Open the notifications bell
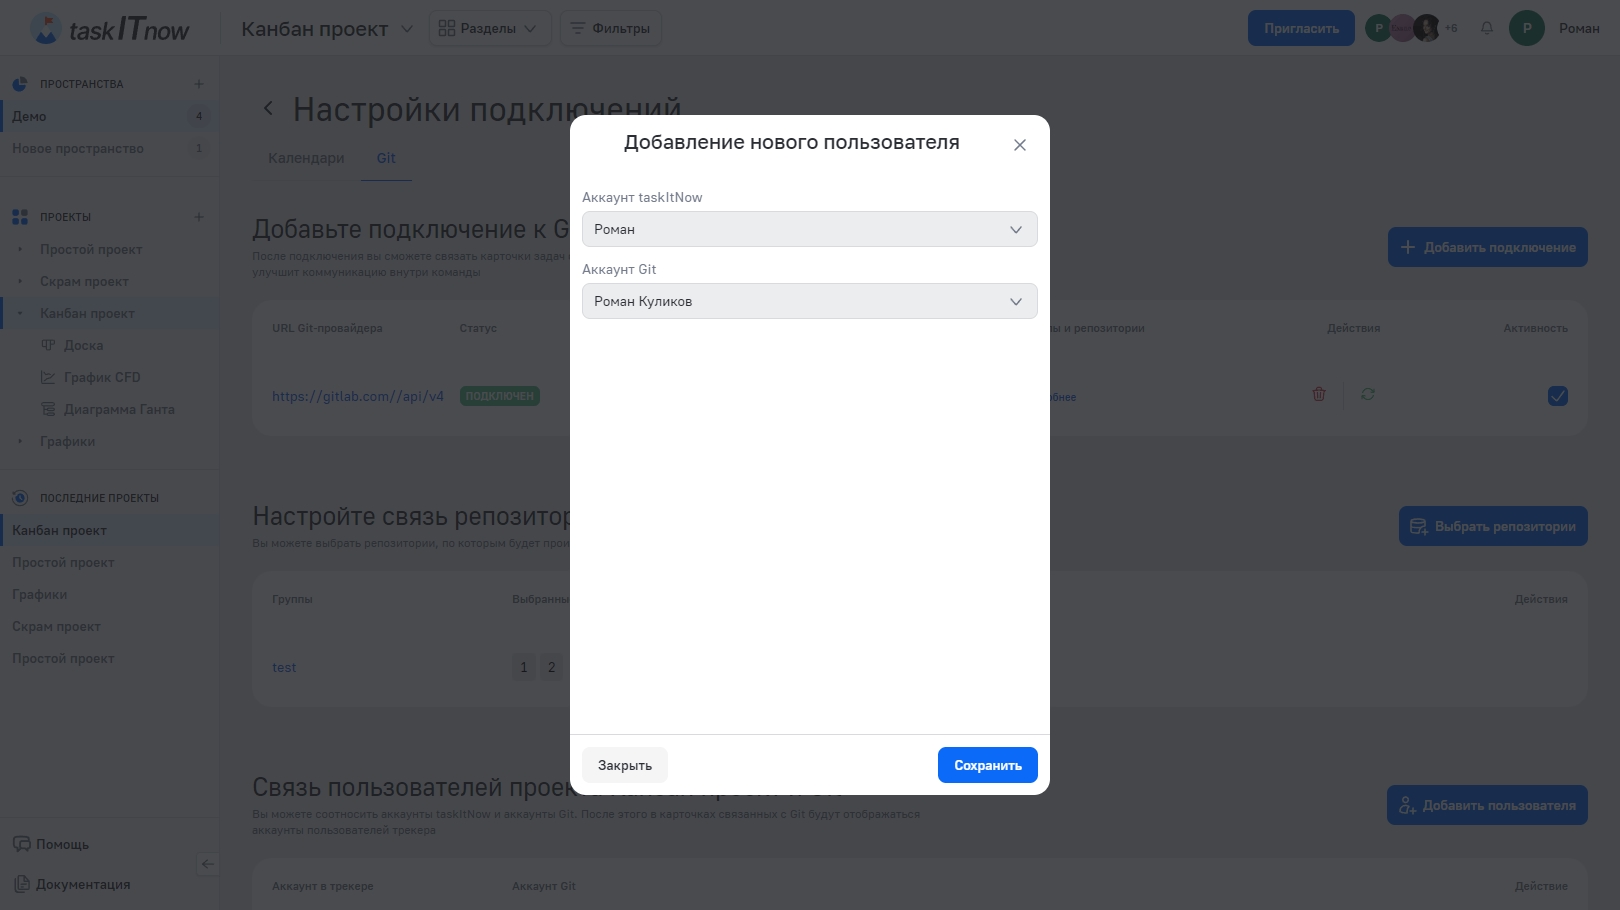 pyautogui.click(x=1486, y=28)
